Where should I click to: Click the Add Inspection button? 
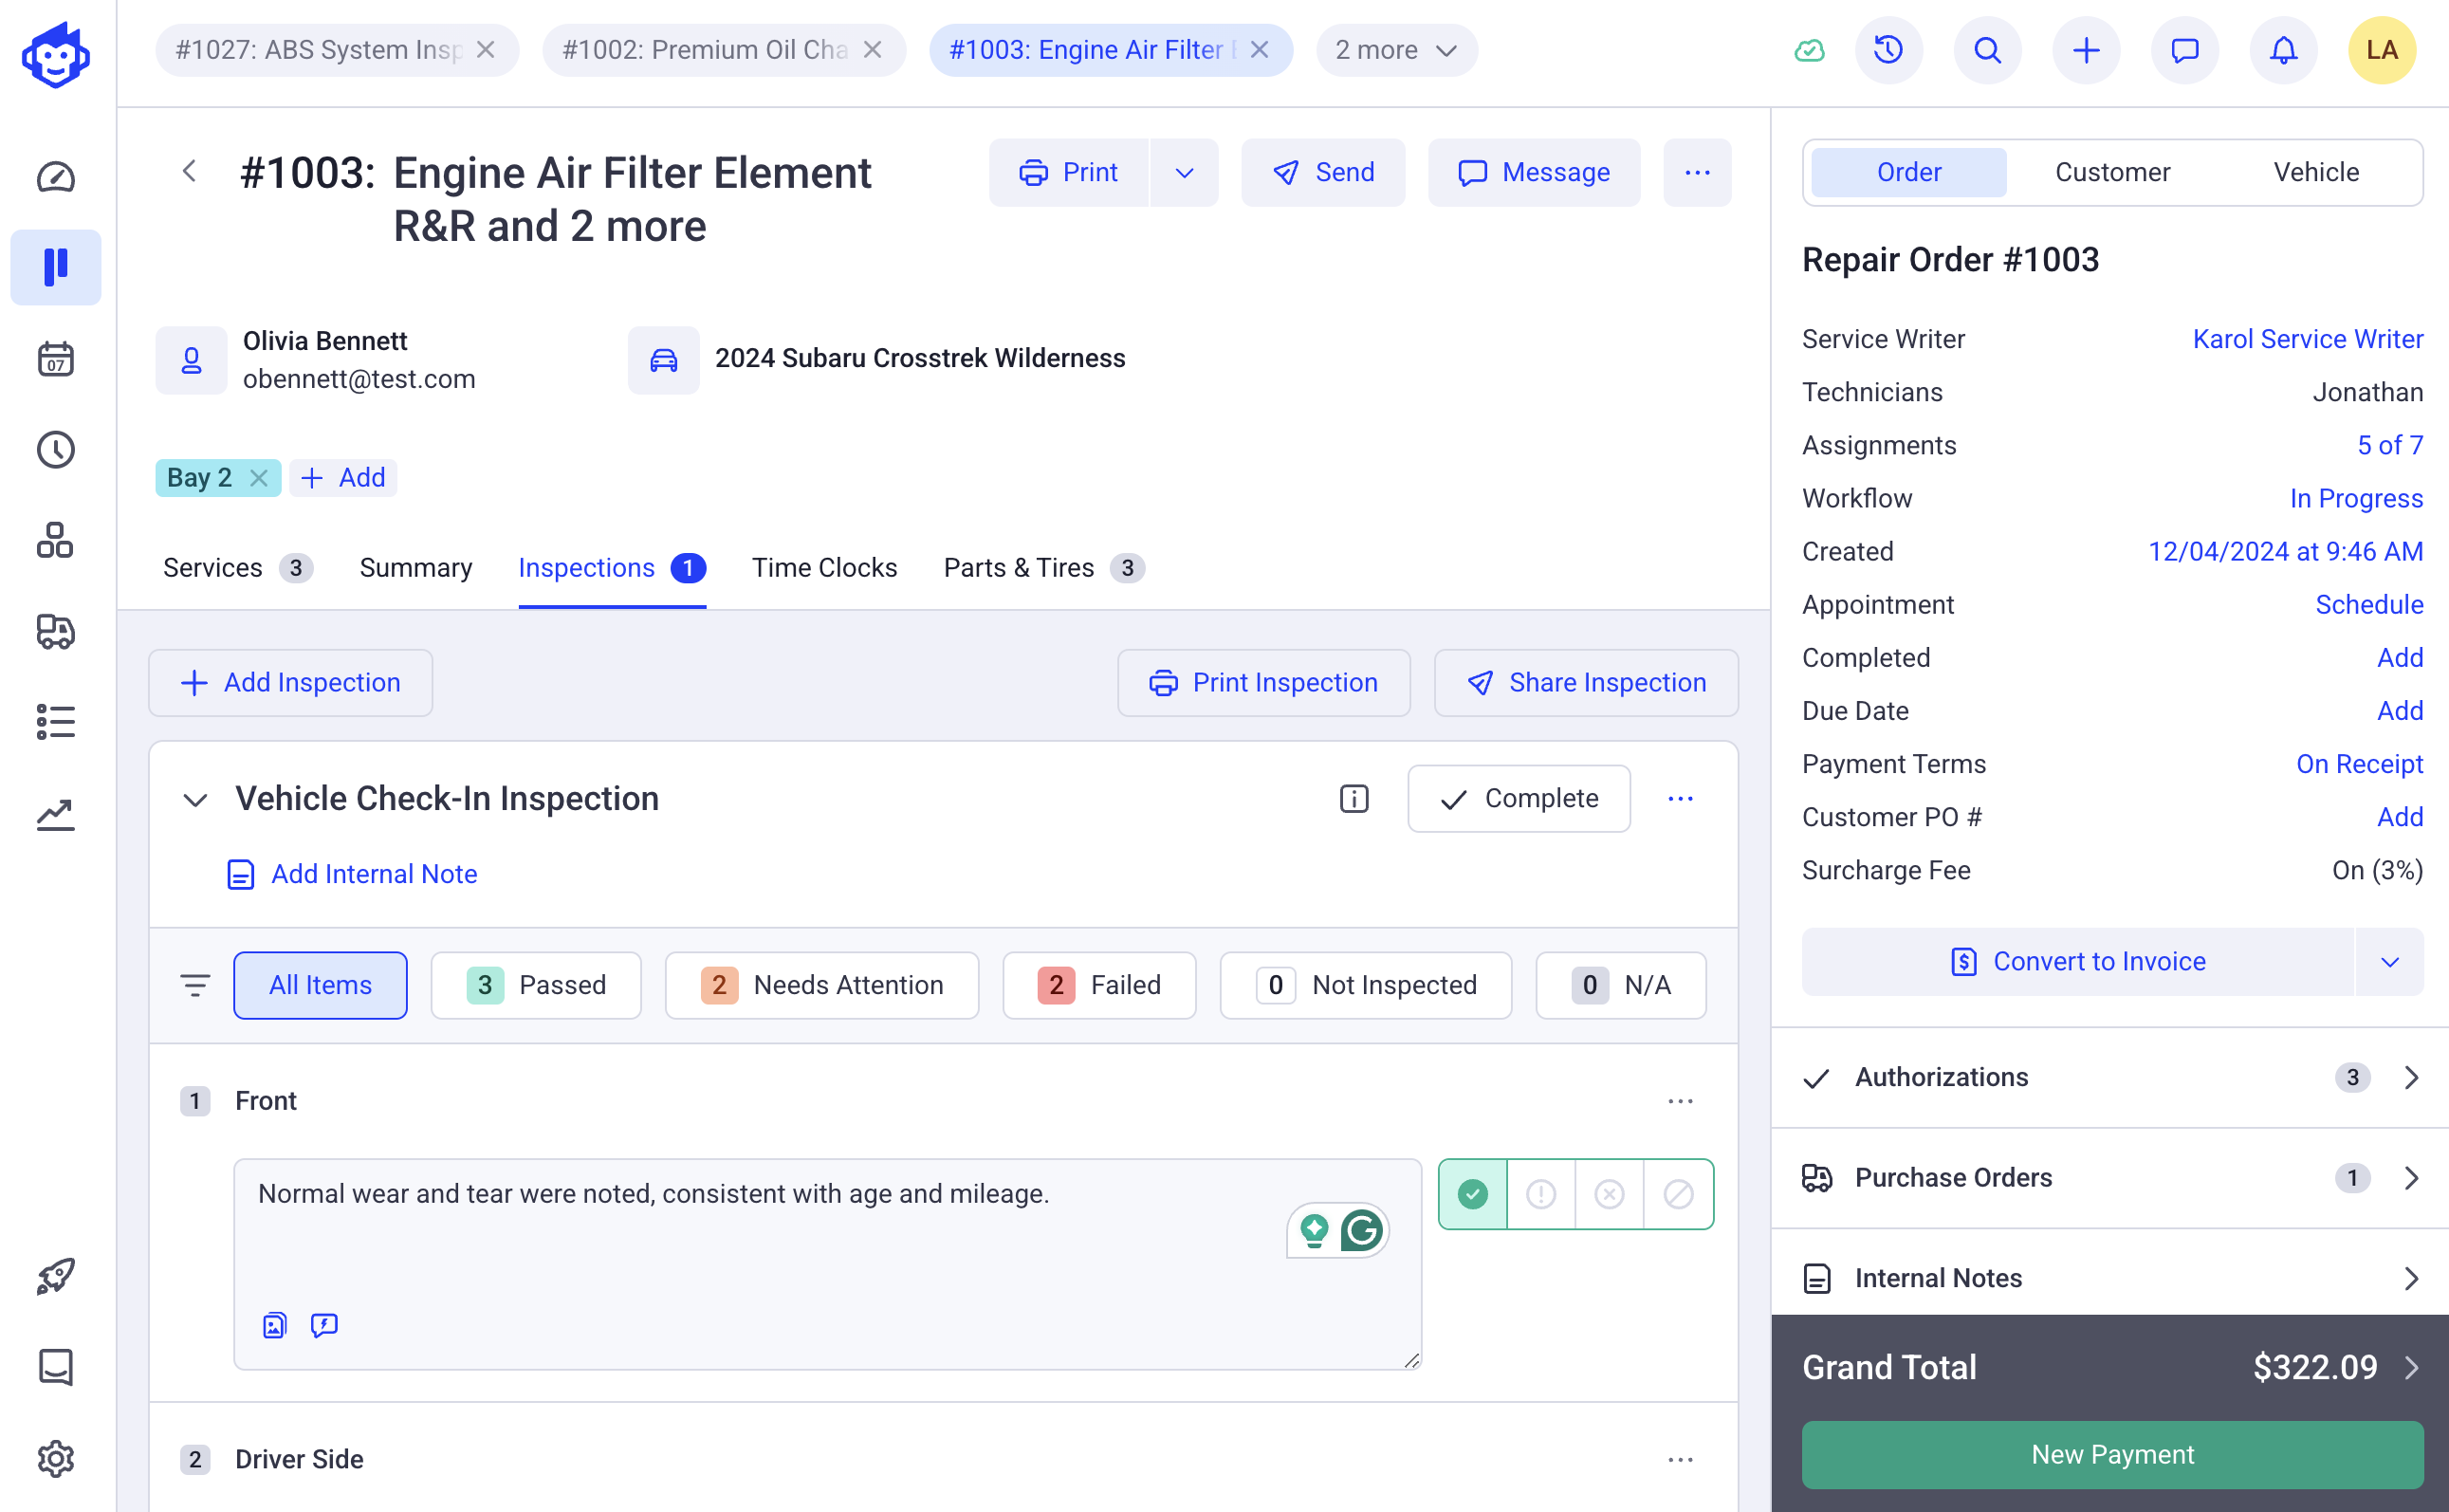(290, 682)
